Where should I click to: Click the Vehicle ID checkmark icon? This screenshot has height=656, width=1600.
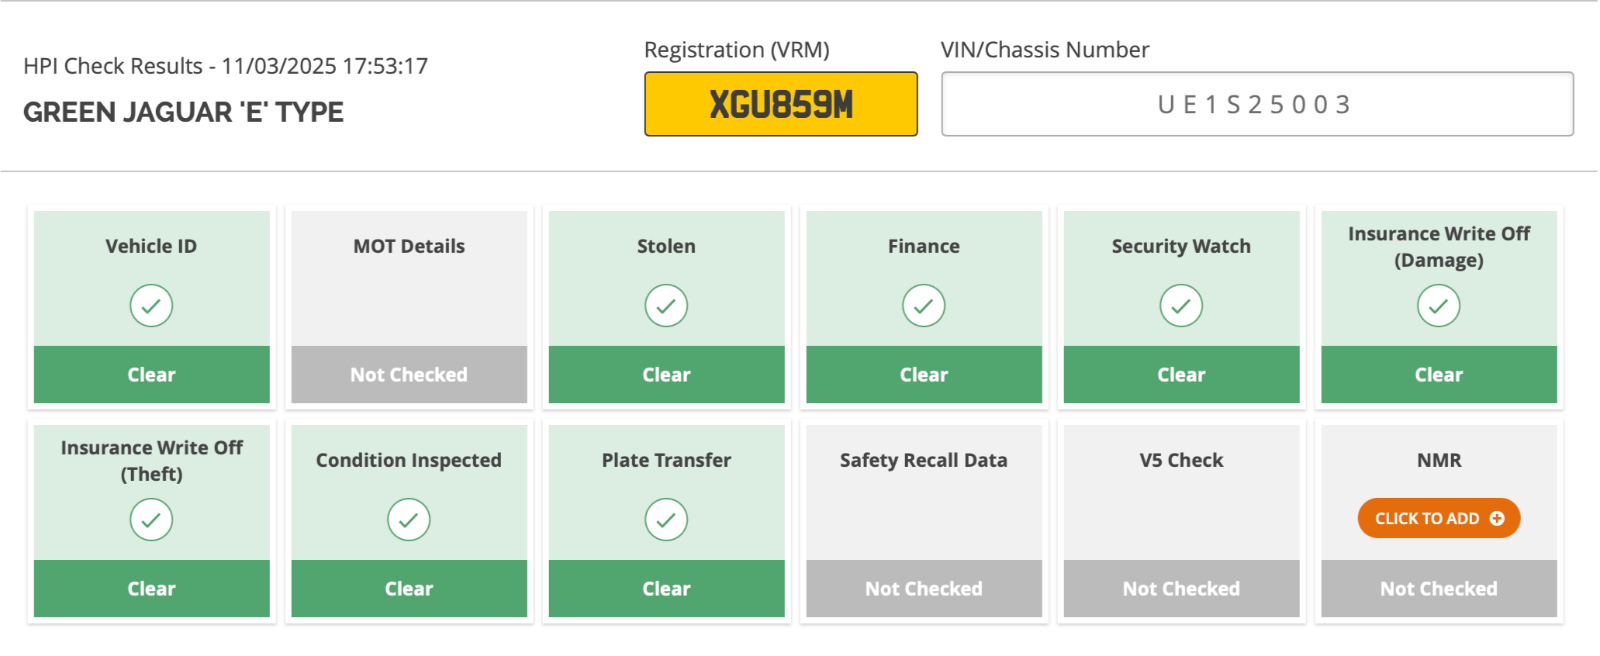tap(151, 306)
